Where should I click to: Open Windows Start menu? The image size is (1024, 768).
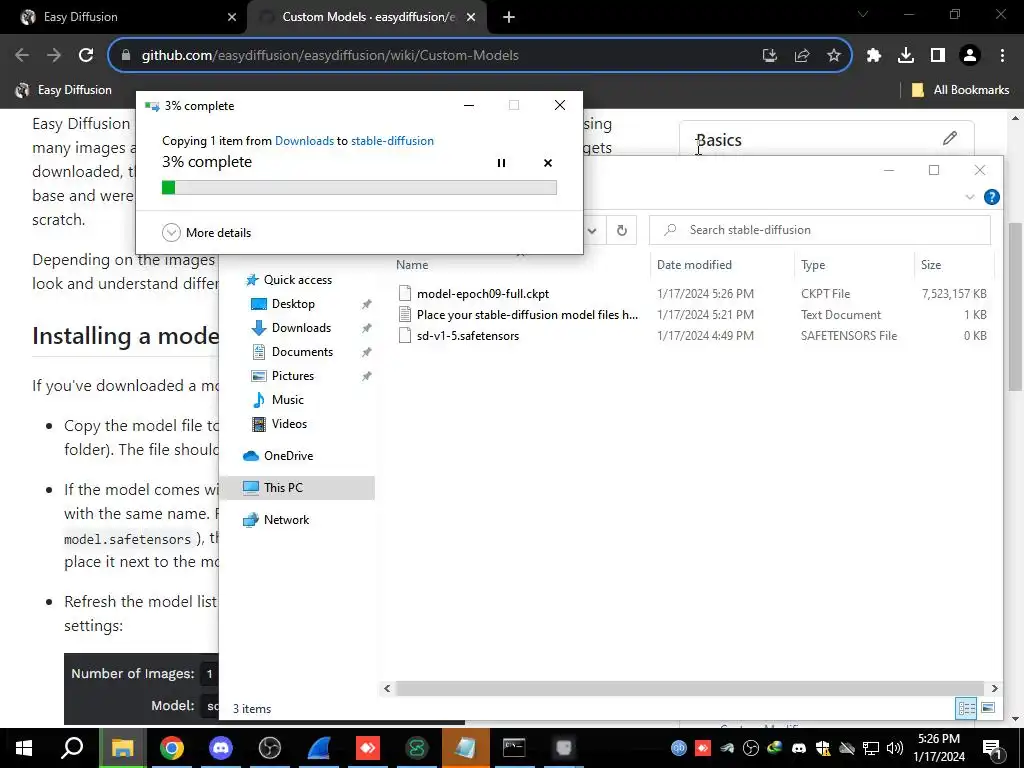(x=24, y=748)
